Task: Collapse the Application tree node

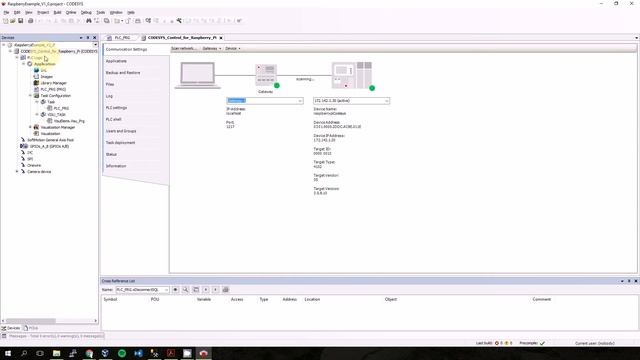Action: 24,64
